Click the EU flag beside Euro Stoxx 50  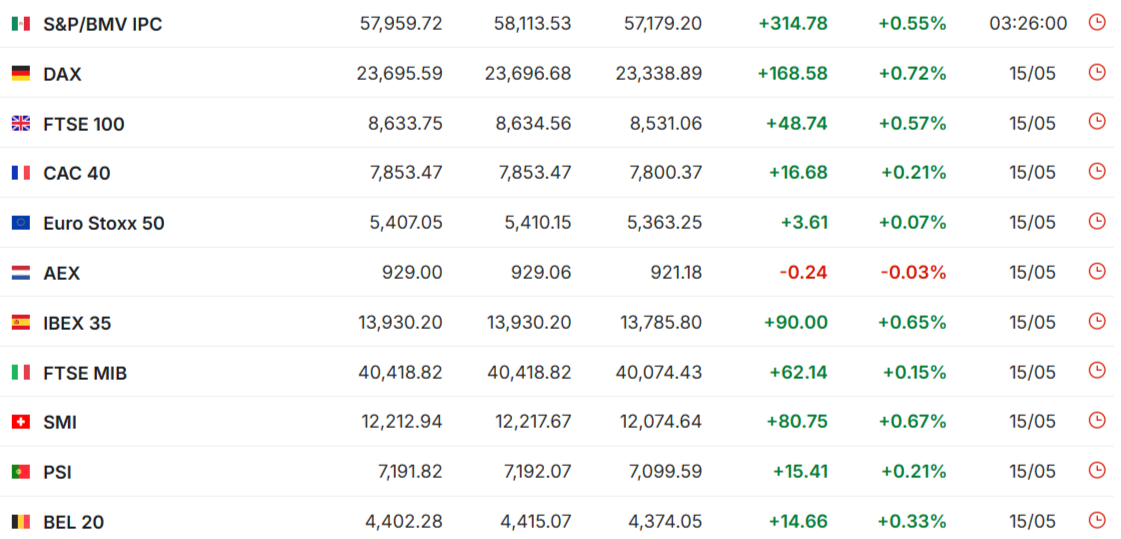coord(21,223)
